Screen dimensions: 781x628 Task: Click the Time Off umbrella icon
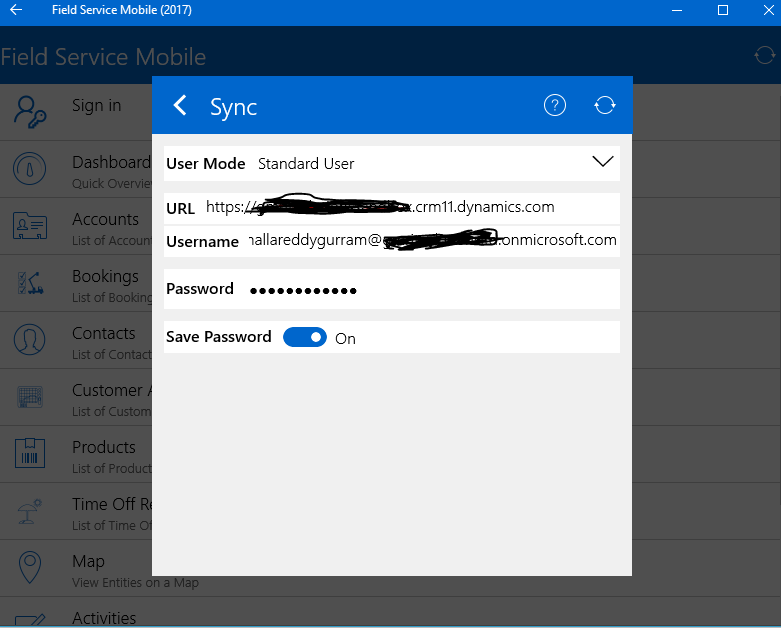click(30, 511)
